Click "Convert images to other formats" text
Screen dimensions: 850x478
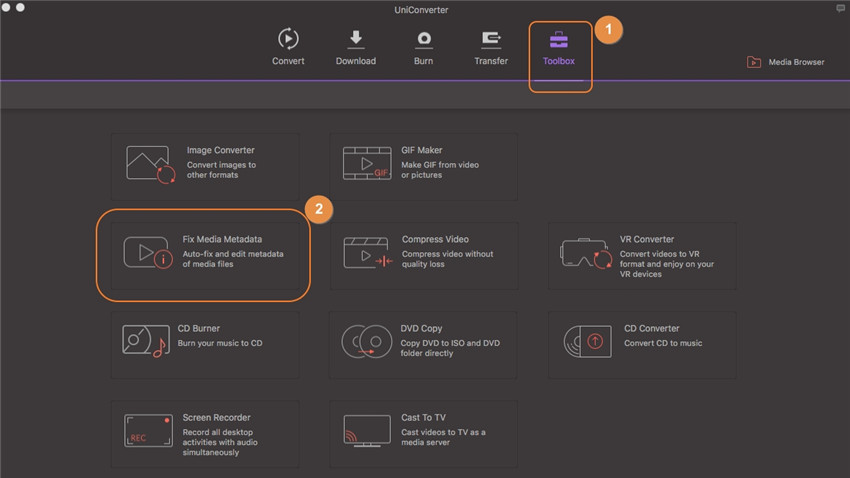(221, 170)
